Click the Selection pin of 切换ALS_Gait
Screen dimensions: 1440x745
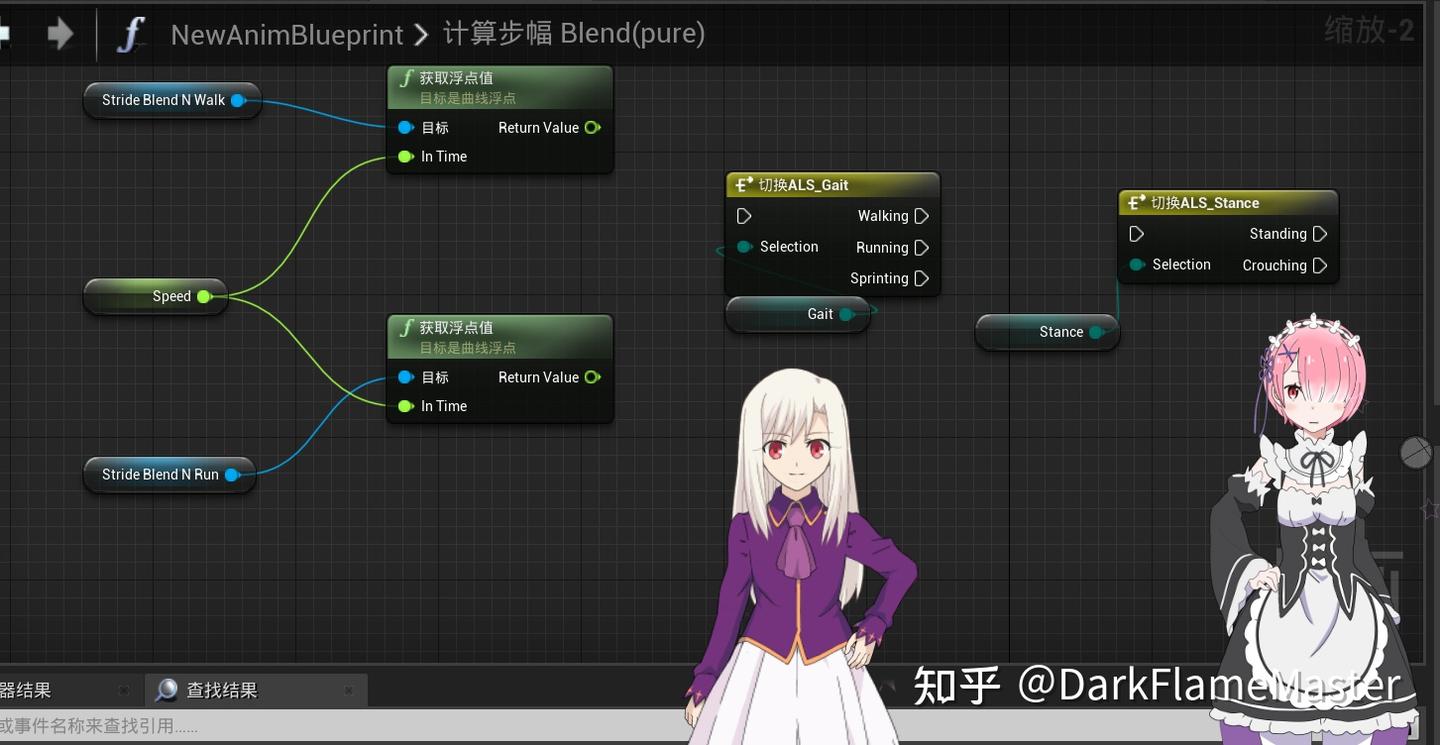point(744,247)
